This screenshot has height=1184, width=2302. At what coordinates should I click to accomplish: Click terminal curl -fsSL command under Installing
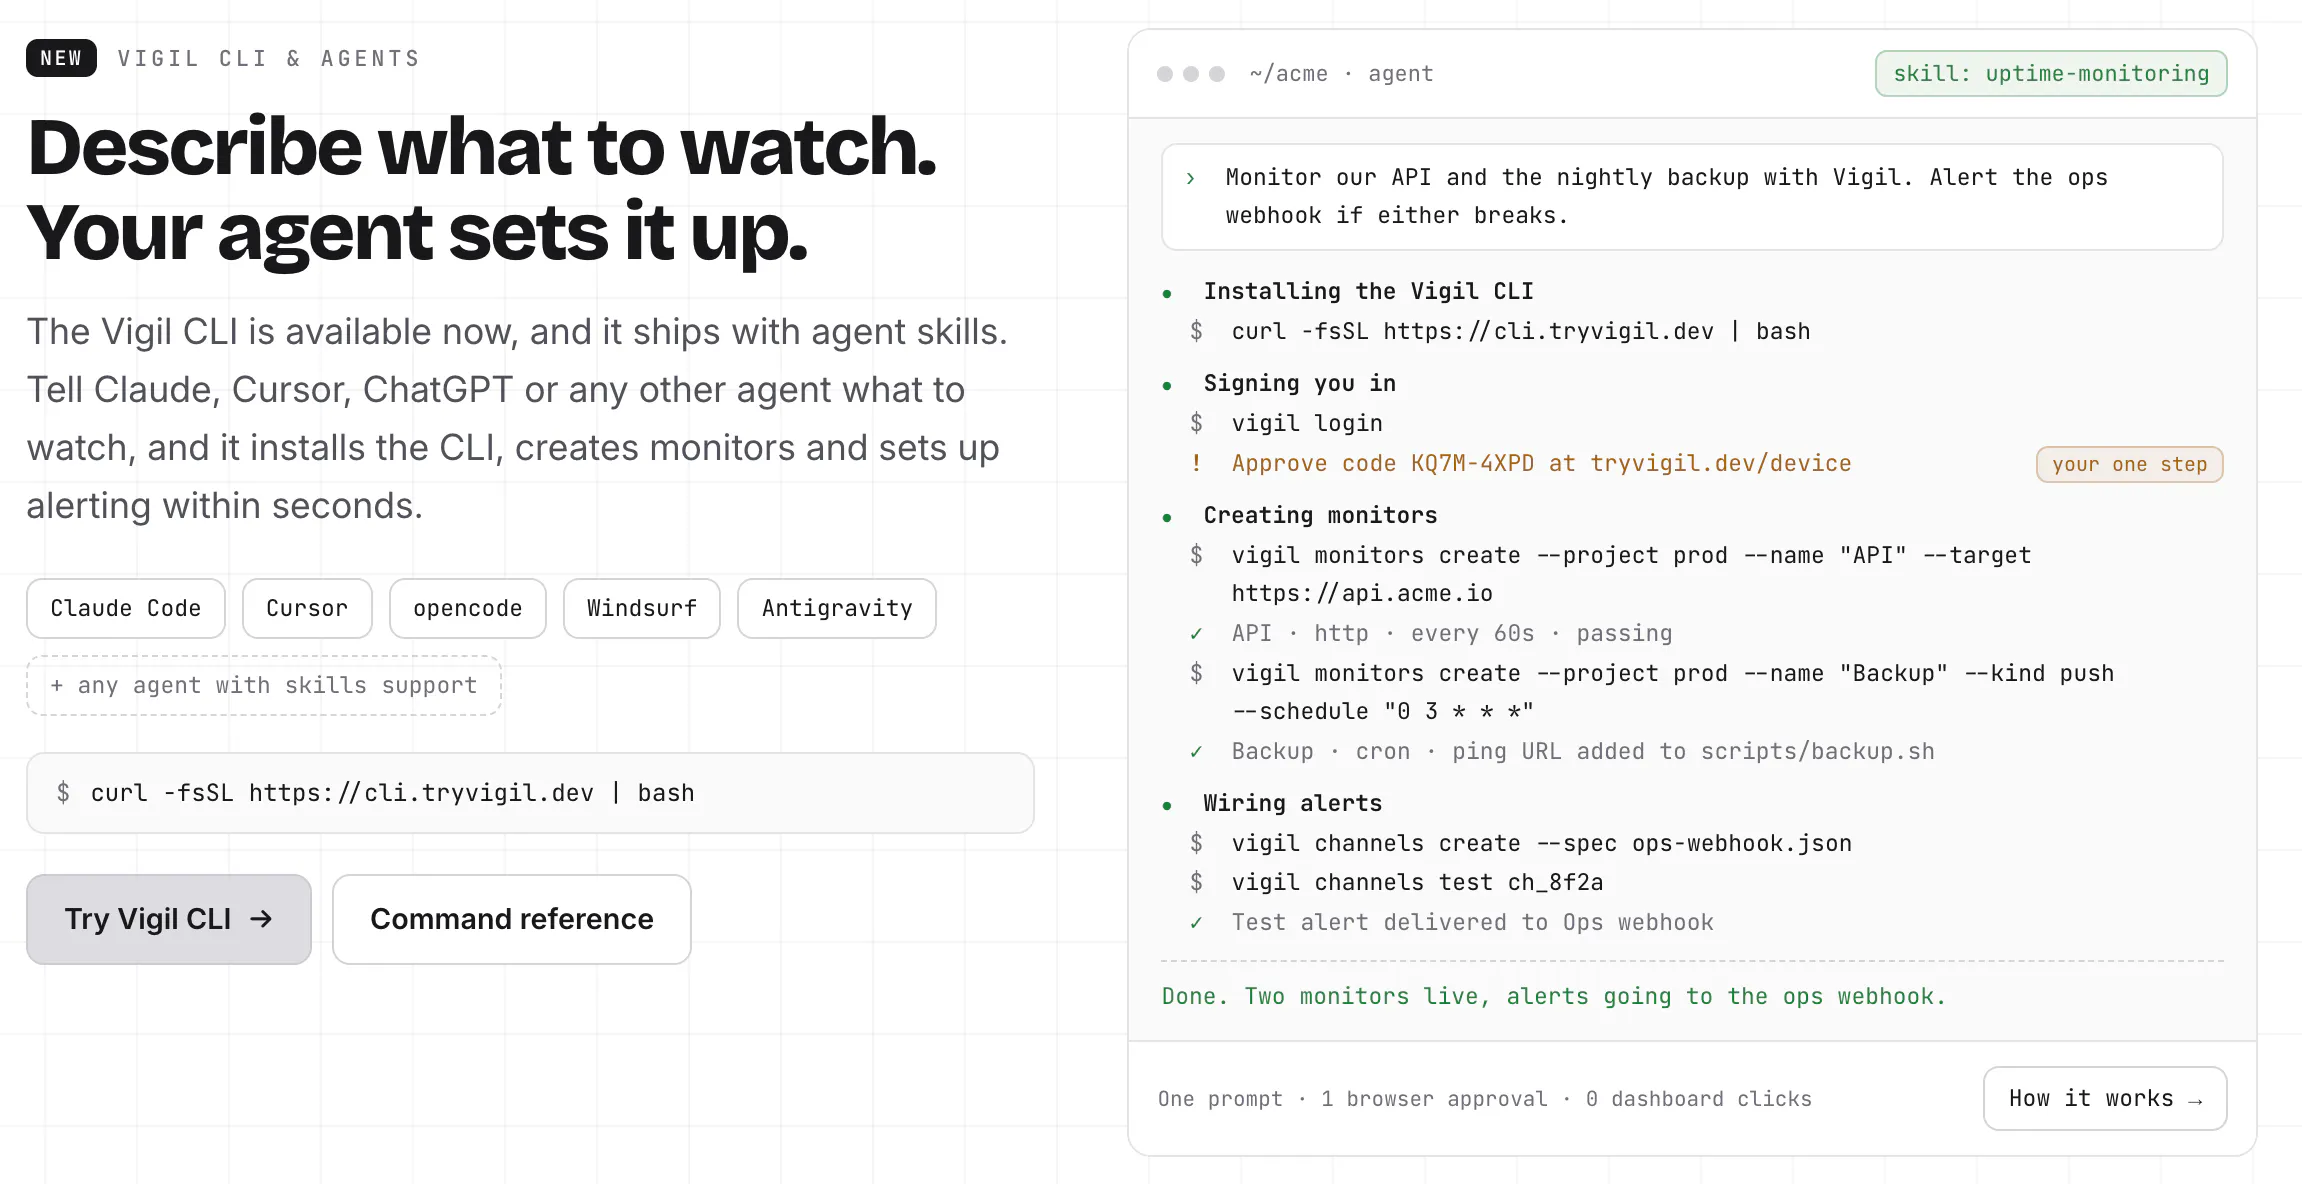click(x=1520, y=331)
